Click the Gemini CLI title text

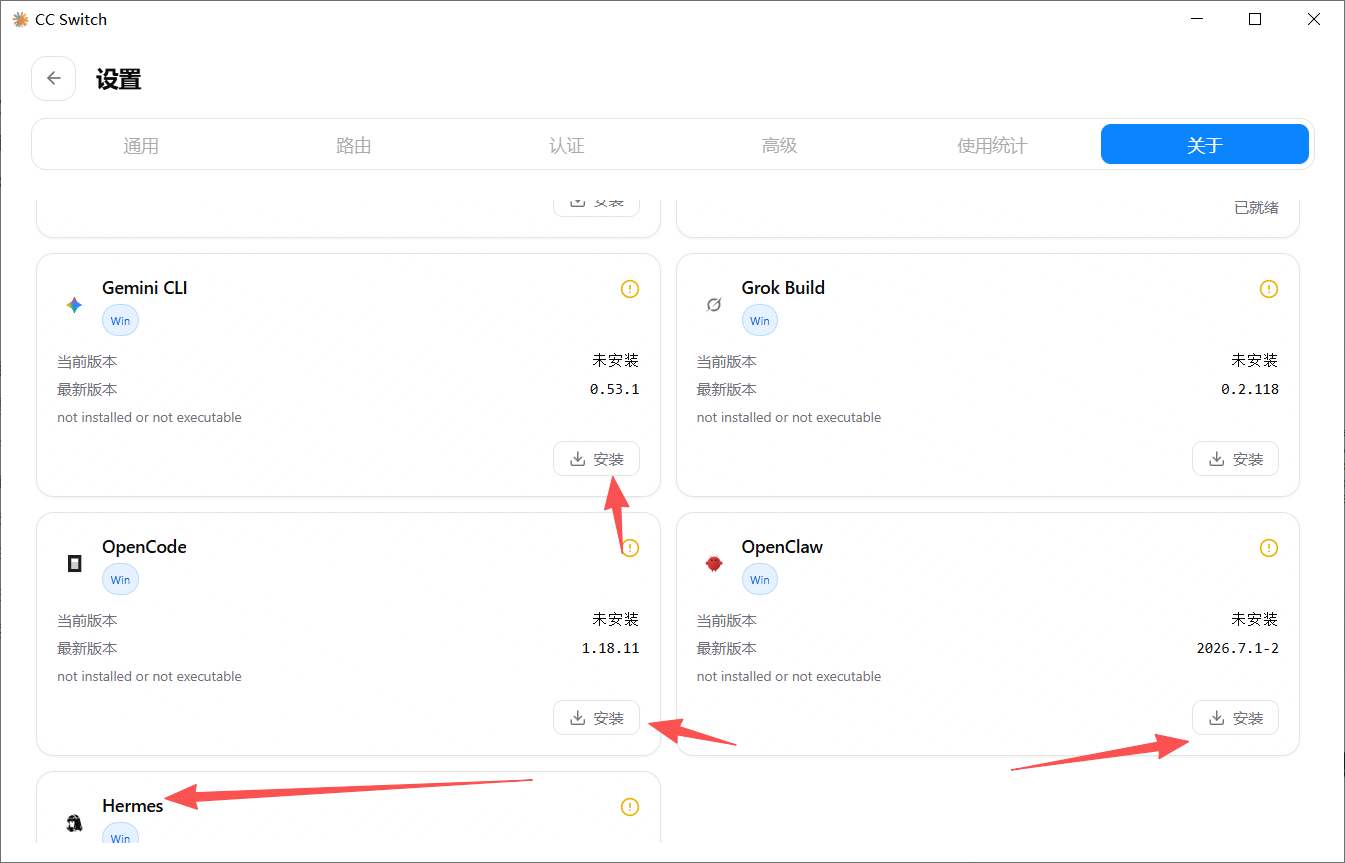pos(145,288)
